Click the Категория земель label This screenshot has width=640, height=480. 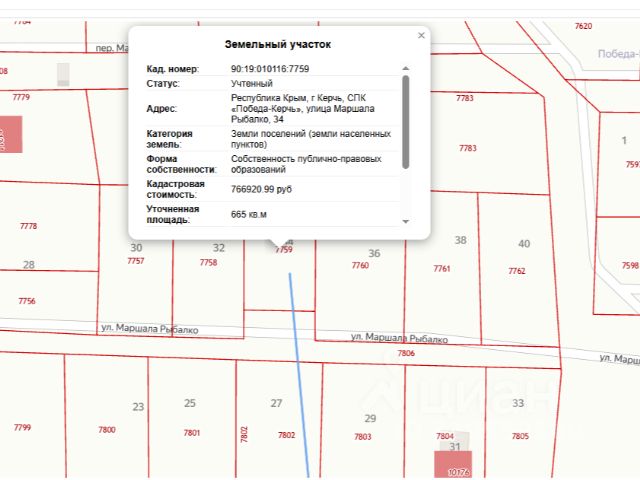coord(169,139)
